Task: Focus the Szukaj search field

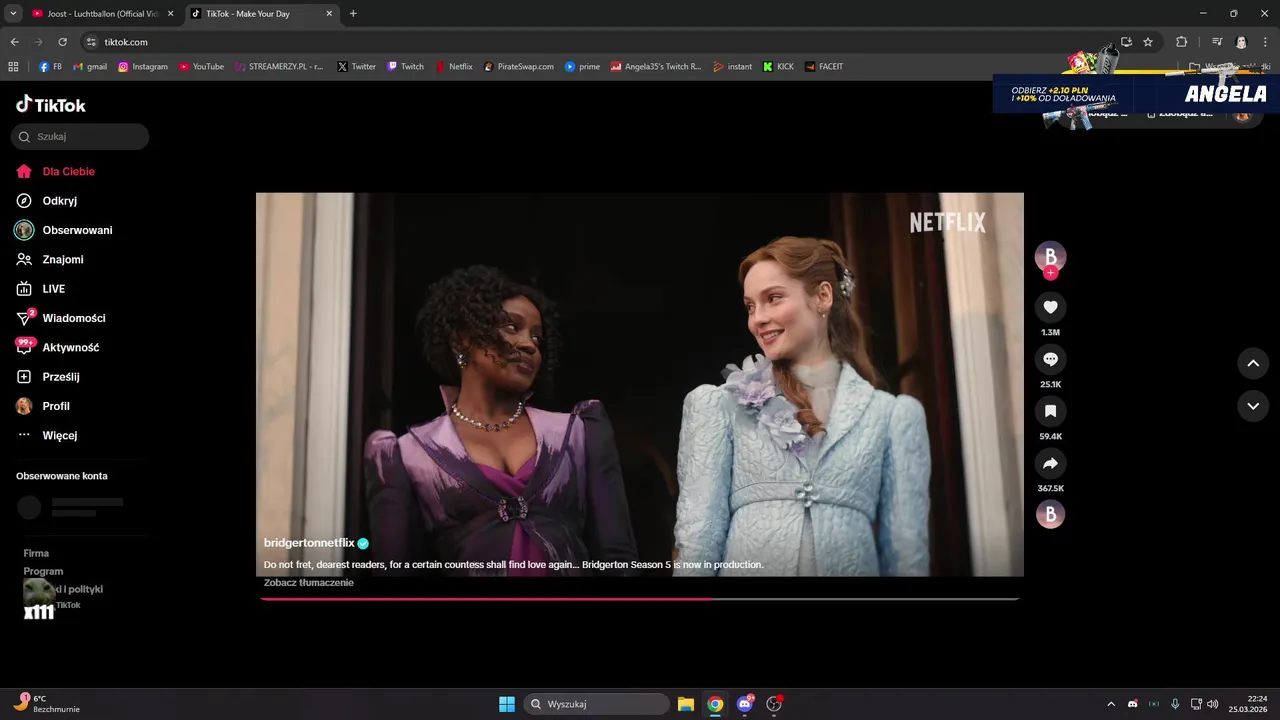Action: (x=80, y=137)
